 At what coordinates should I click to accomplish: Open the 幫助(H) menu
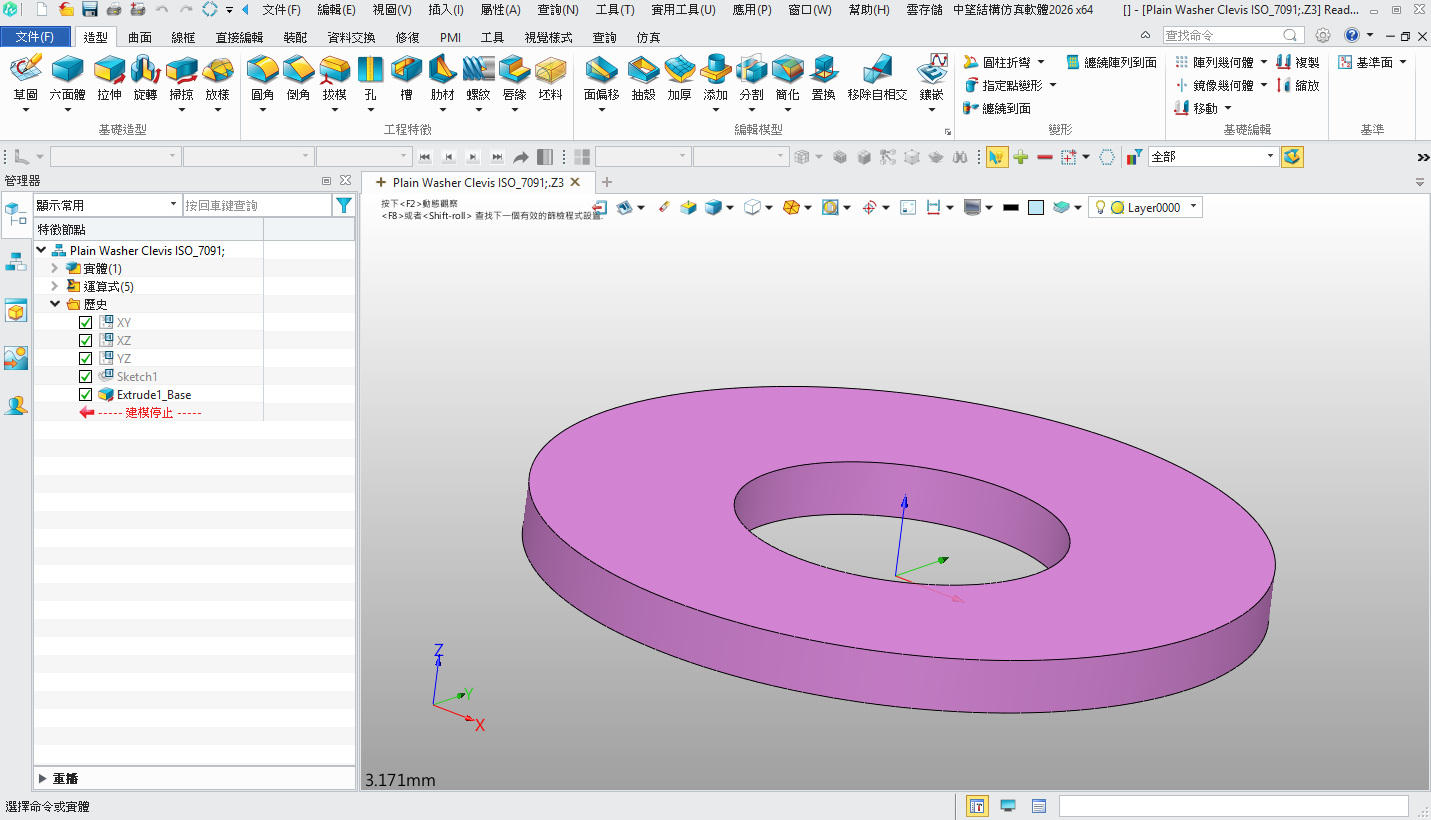[869, 10]
